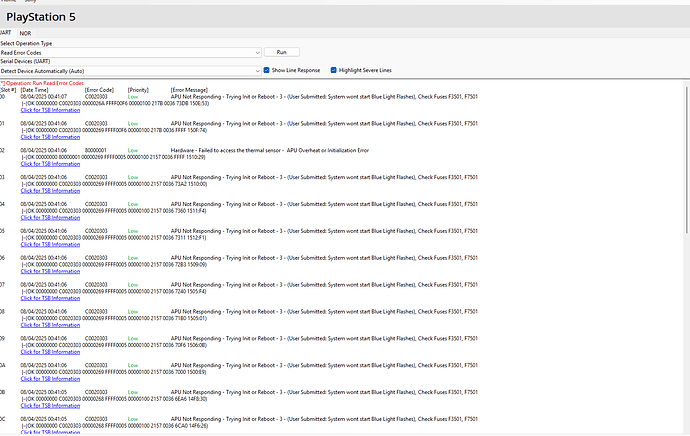Open TSB Information link for slot 06
This screenshot has width=690, height=436.
[x=50, y=271]
